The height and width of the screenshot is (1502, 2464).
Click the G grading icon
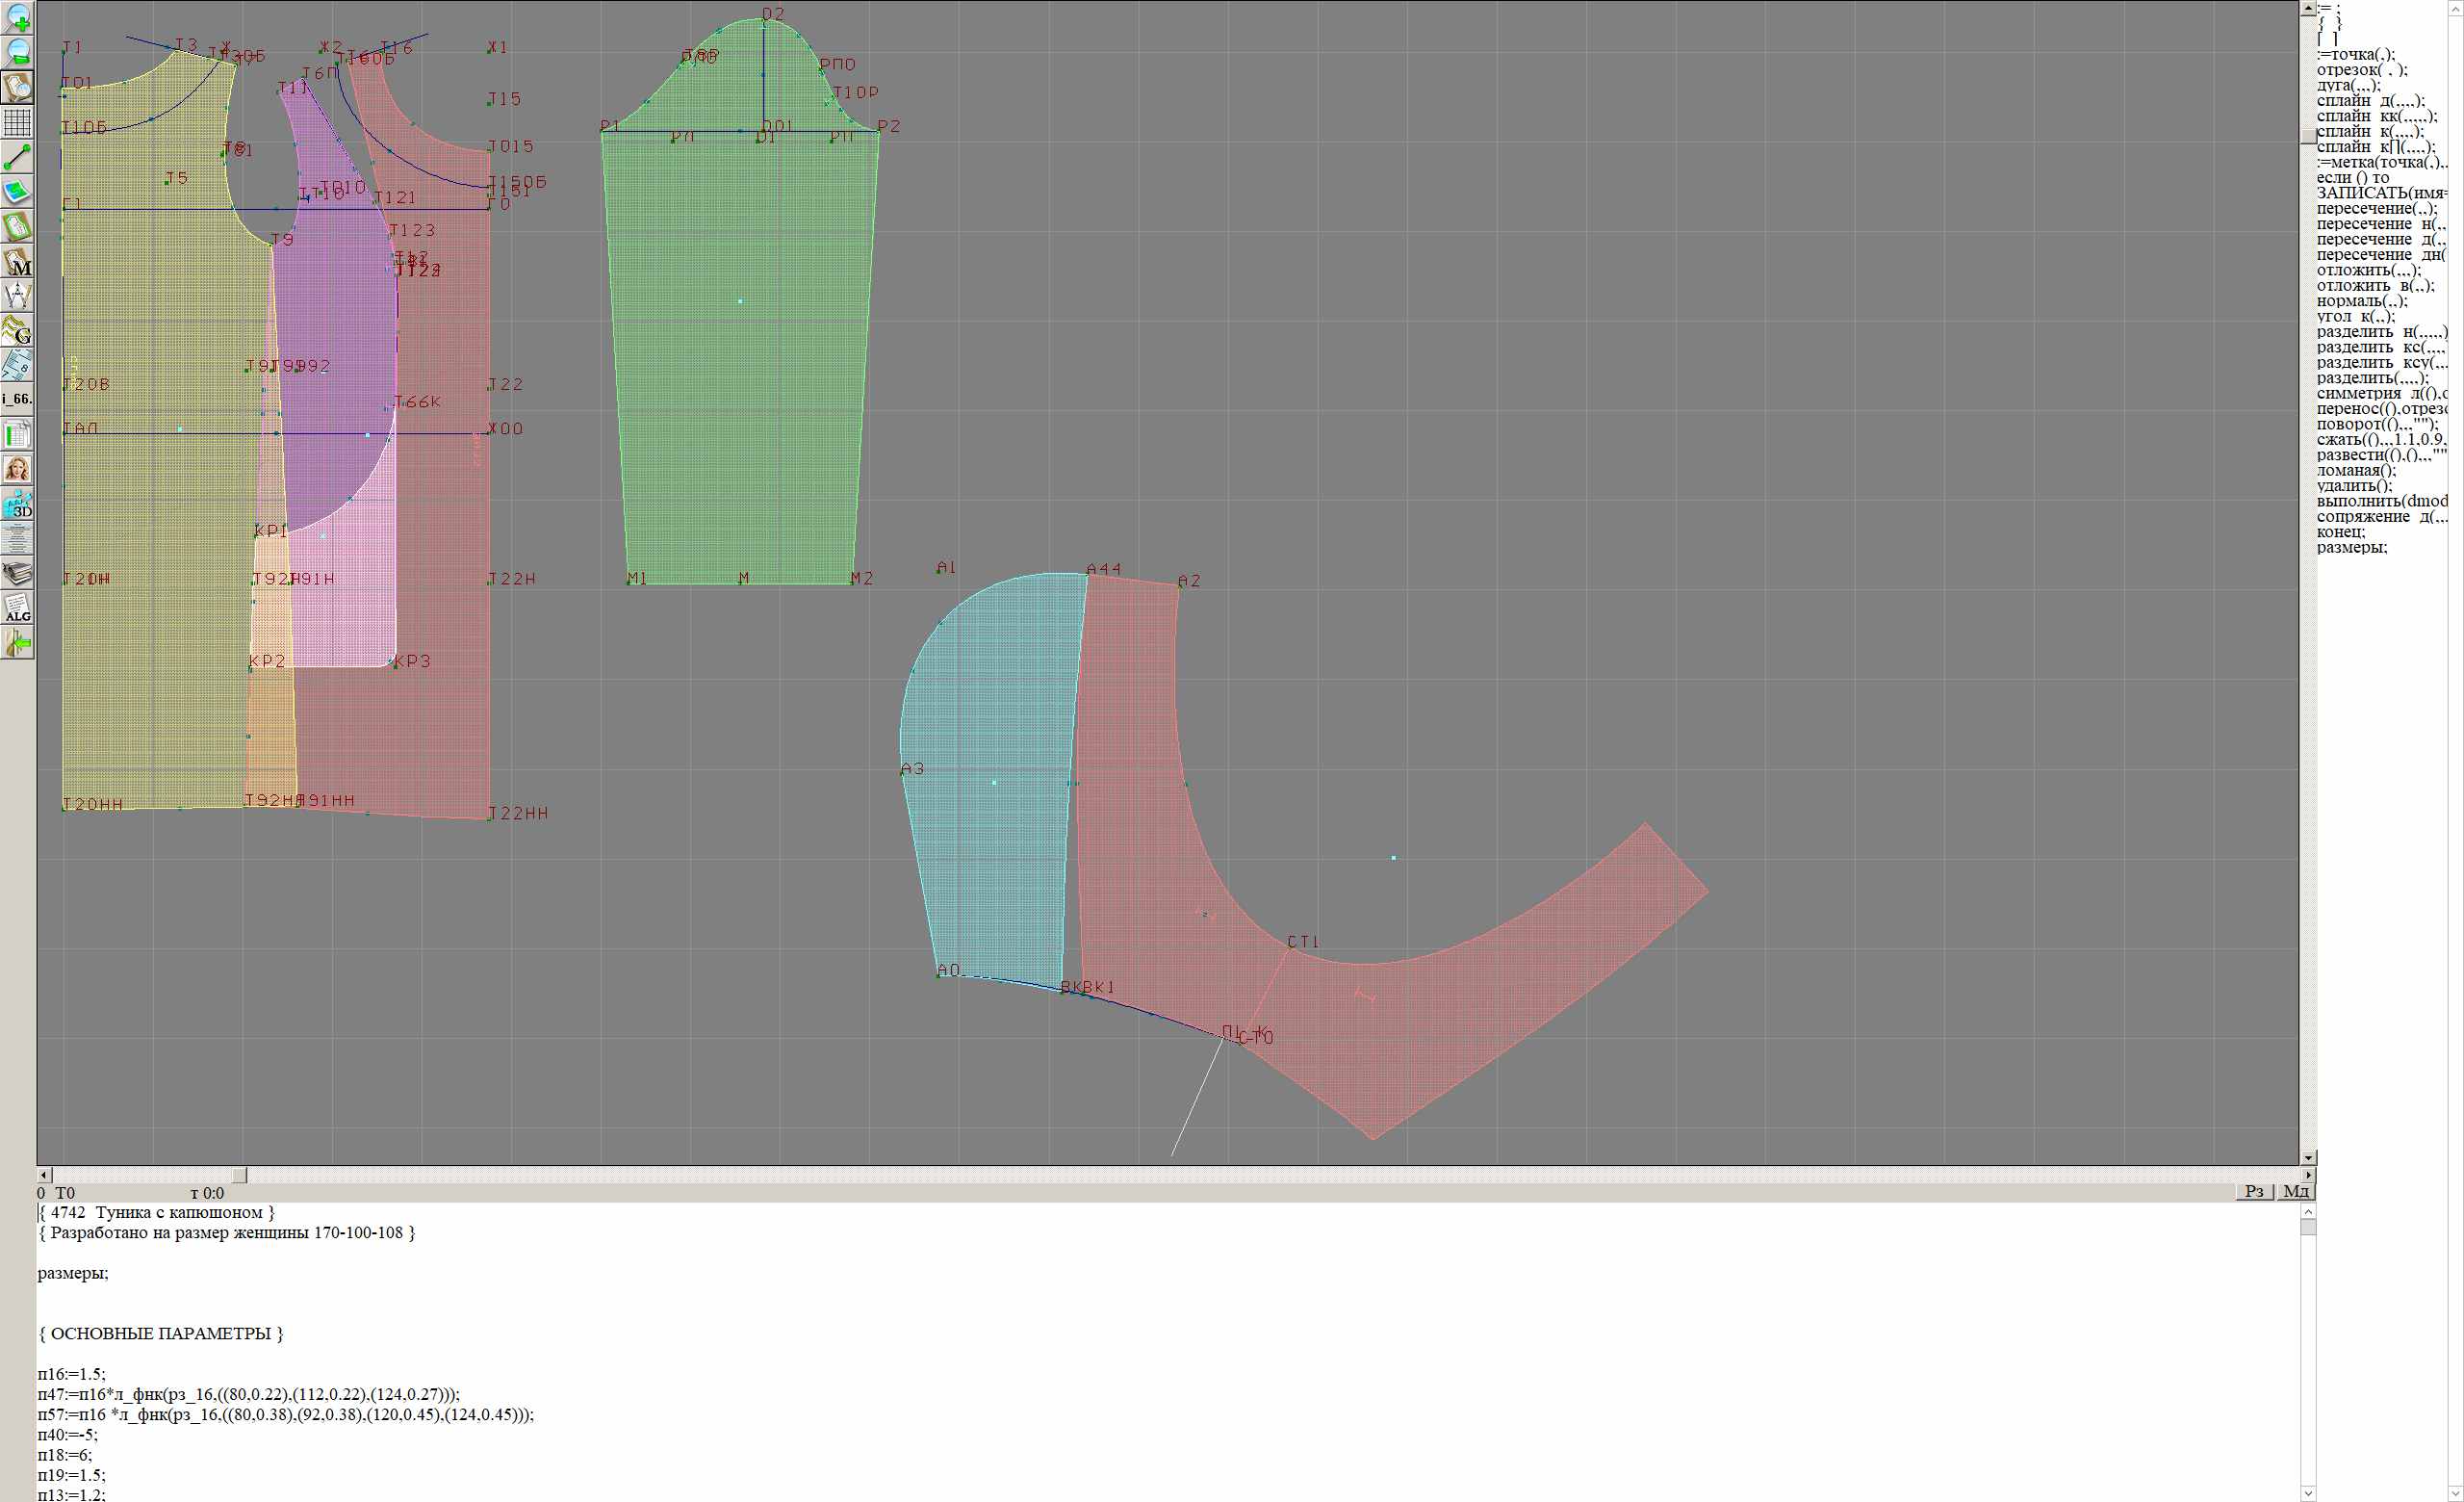17,330
